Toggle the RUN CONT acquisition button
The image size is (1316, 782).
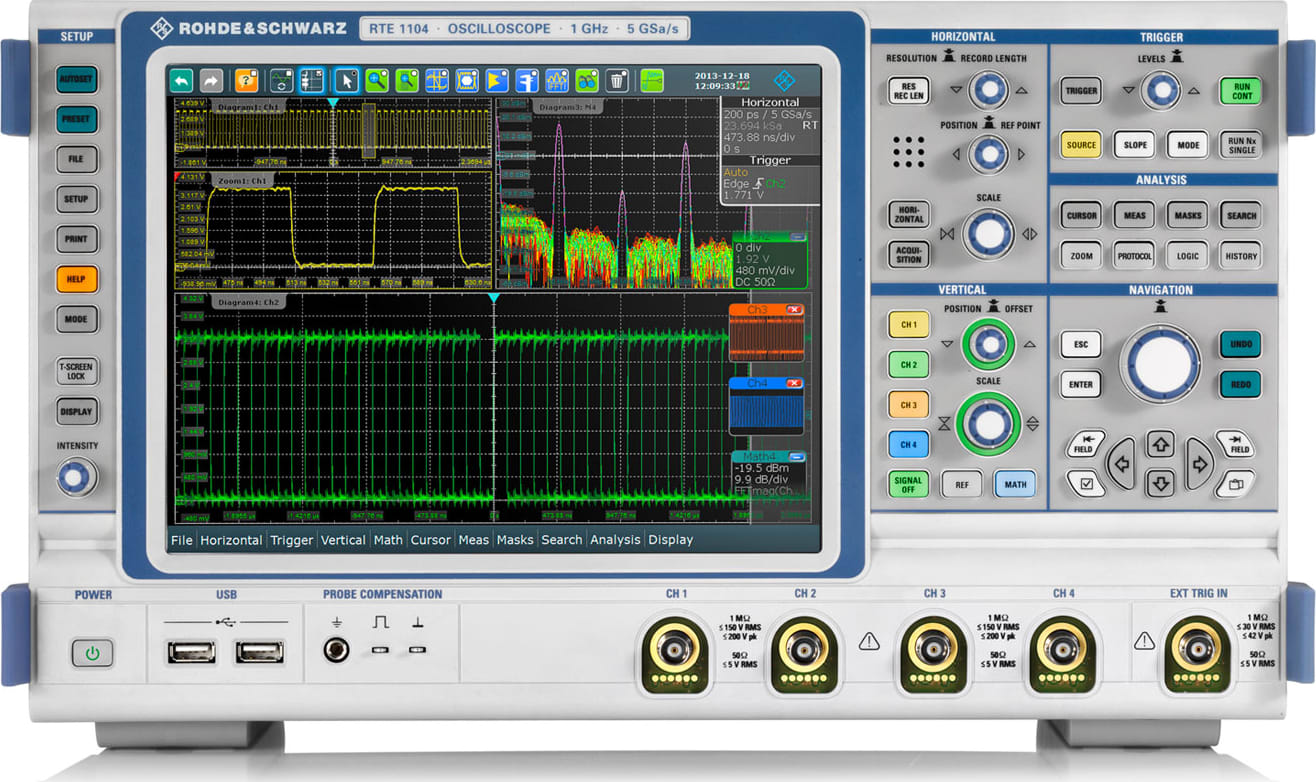click(x=1241, y=91)
